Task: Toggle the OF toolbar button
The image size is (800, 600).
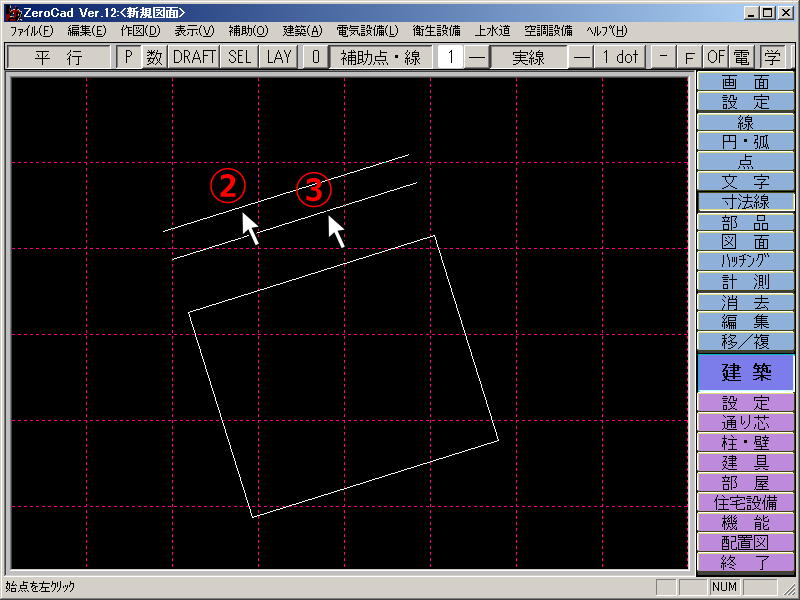Action: tap(716, 57)
